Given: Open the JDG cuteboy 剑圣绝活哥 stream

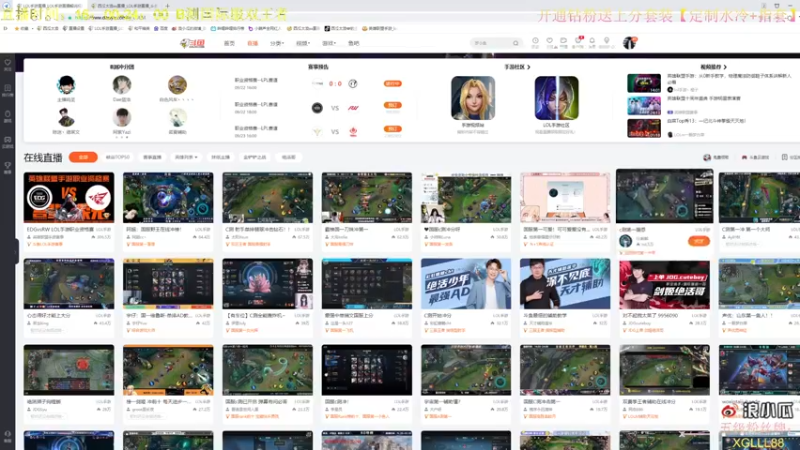Looking at the screenshot, I should [664, 284].
